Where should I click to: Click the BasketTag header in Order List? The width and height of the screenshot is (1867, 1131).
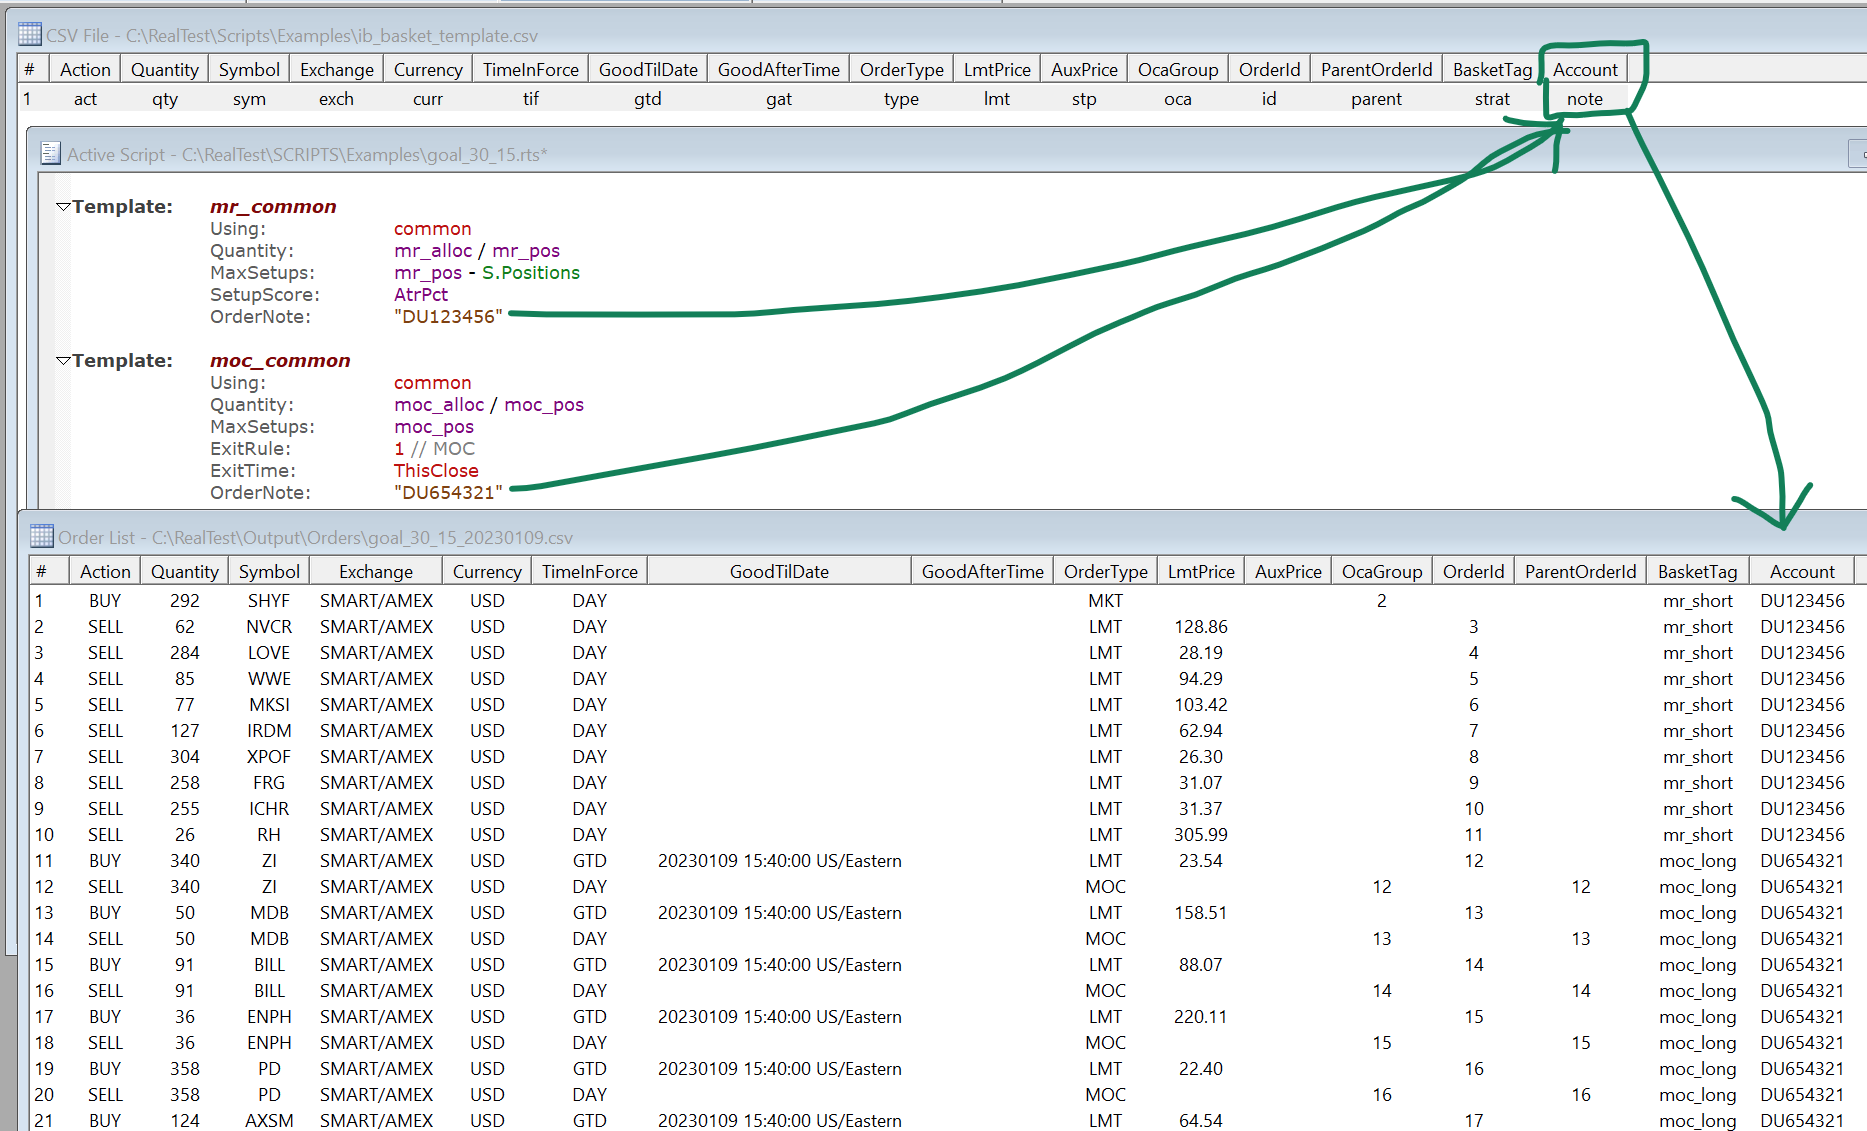click(x=1696, y=572)
